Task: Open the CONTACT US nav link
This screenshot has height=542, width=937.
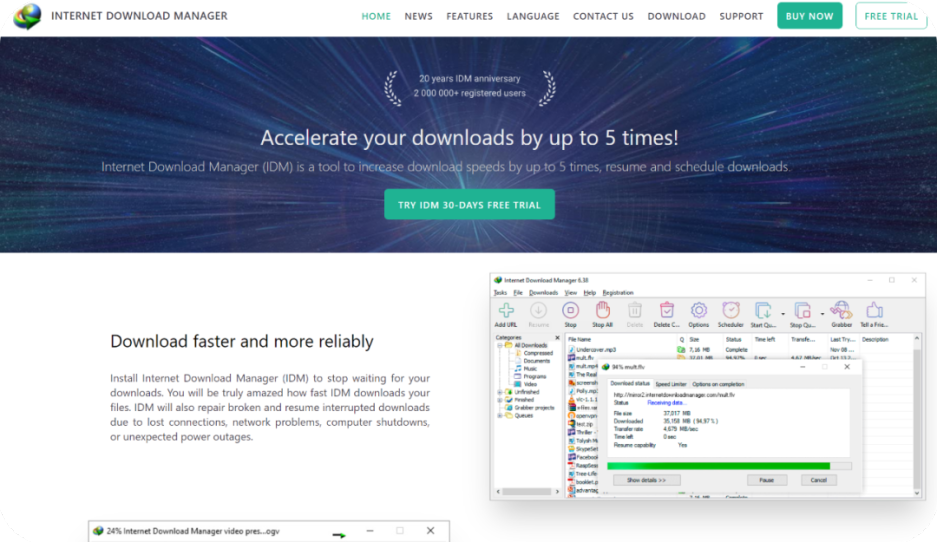Action: 603,16
